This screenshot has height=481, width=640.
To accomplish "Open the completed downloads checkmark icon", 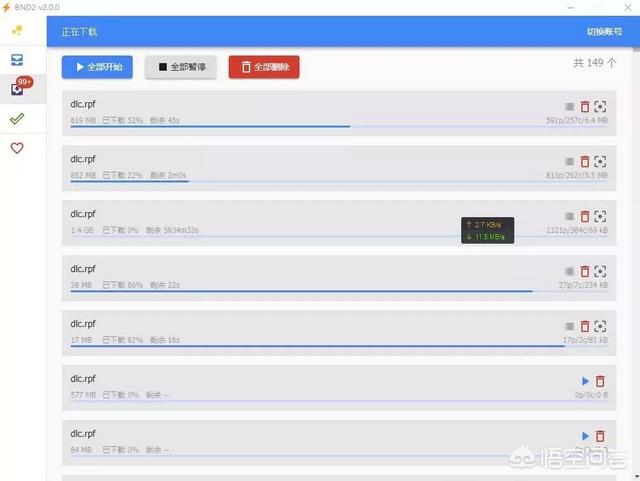I will pyautogui.click(x=17, y=119).
